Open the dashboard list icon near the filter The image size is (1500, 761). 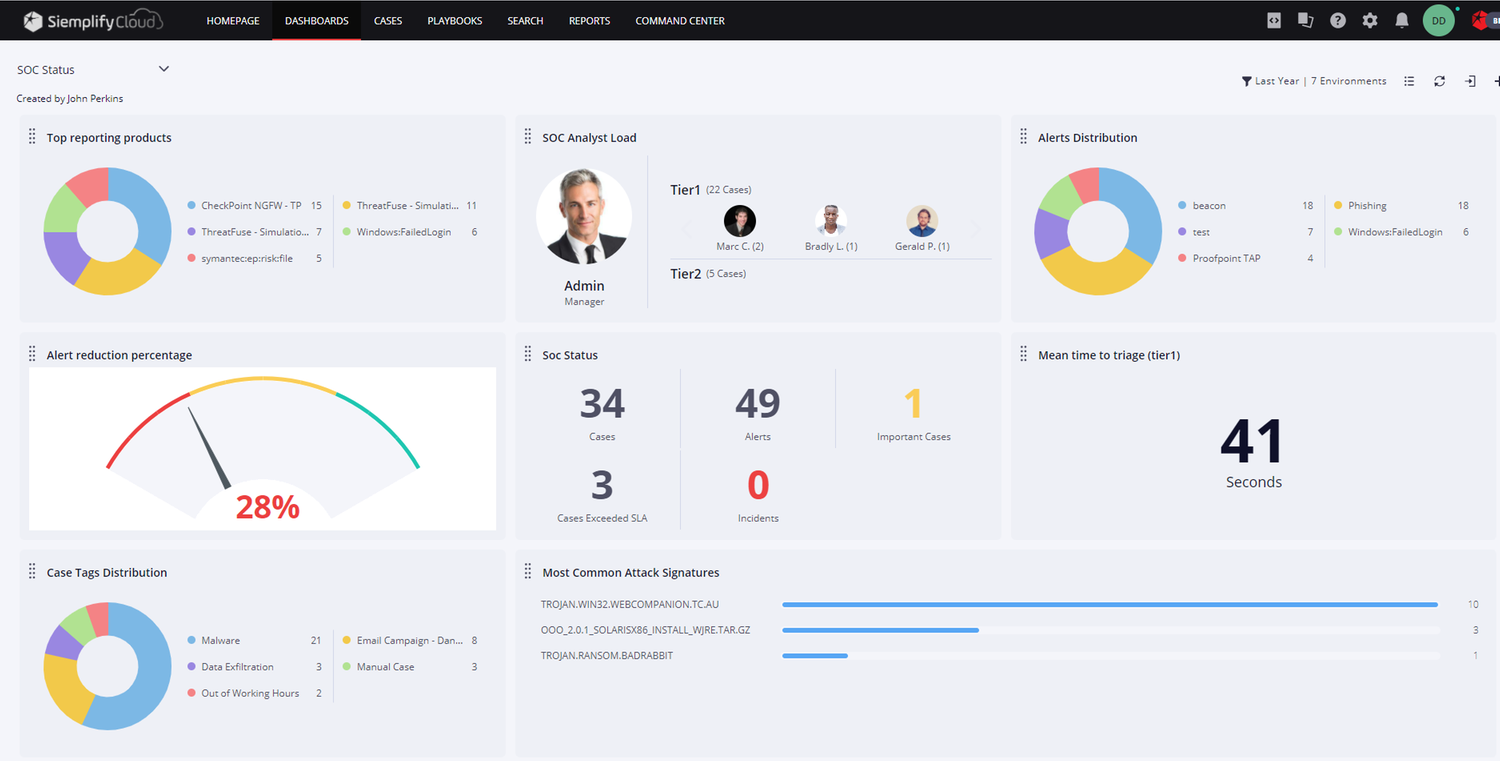pos(1409,80)
